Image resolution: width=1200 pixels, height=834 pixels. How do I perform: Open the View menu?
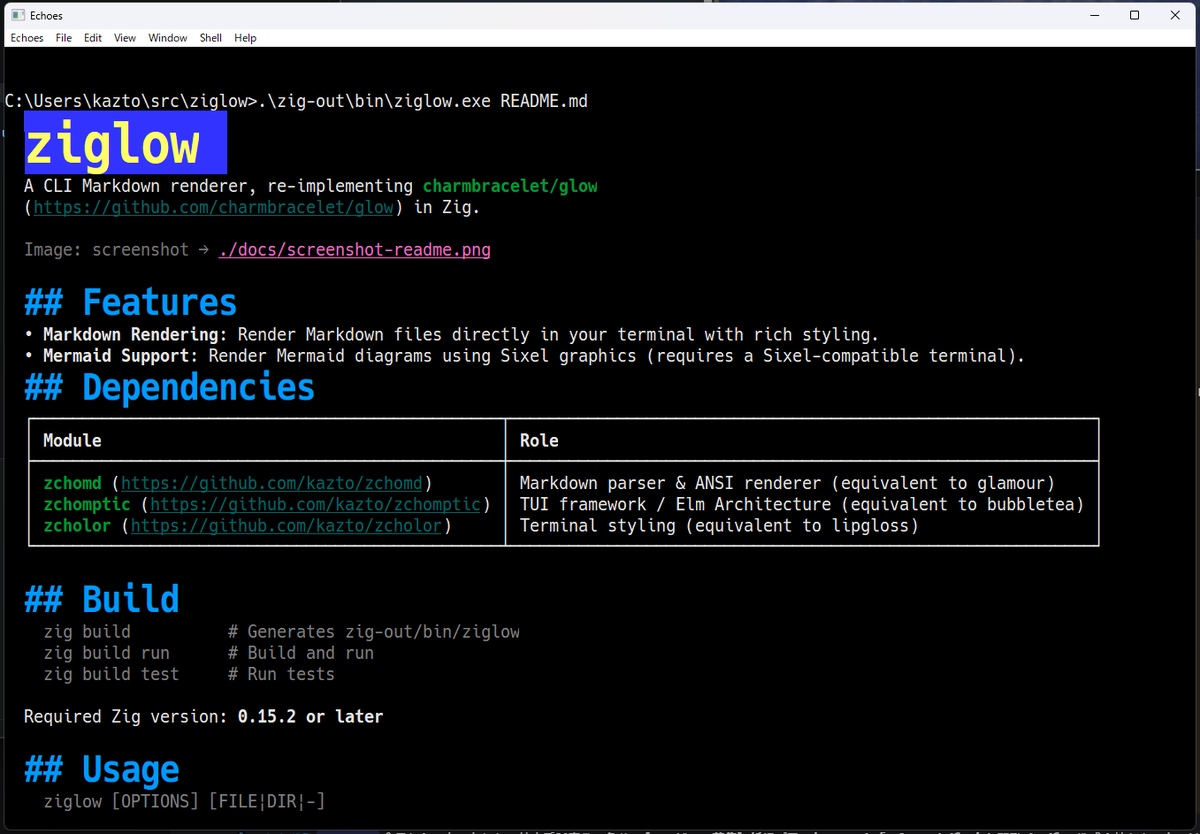125,38
